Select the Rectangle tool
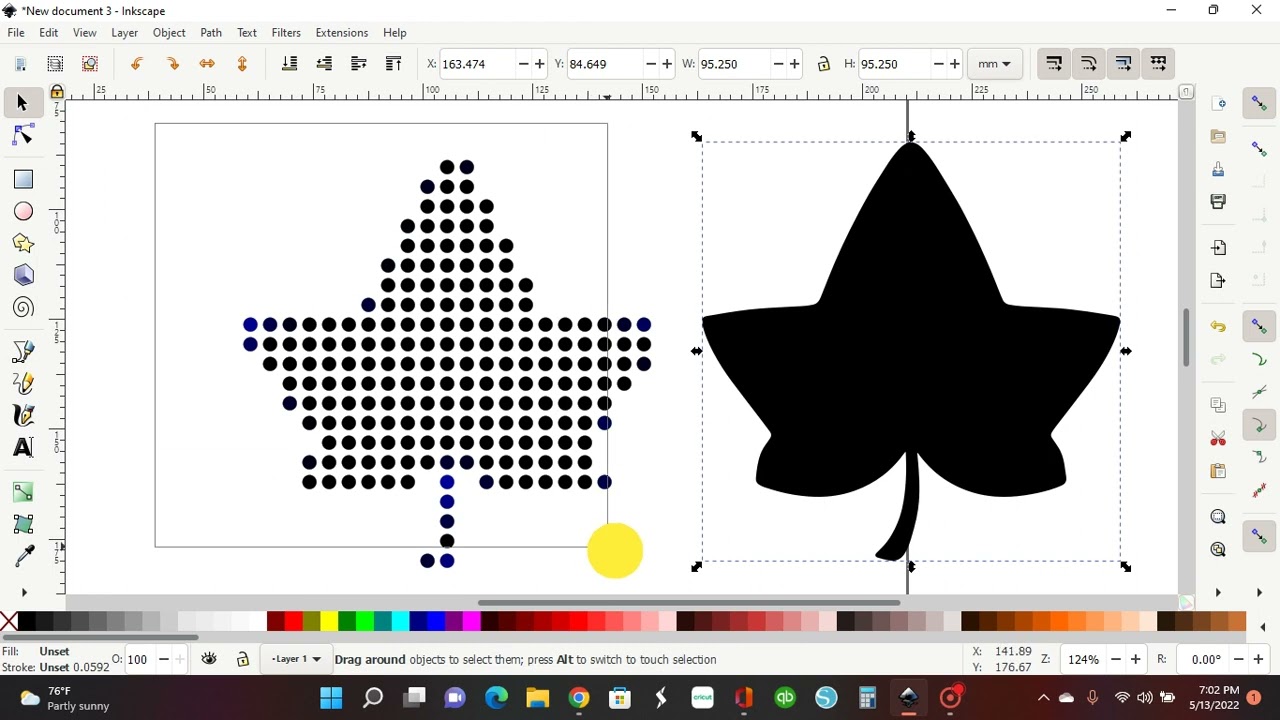This screenshot has height=720, width=1280. [23, 179]
